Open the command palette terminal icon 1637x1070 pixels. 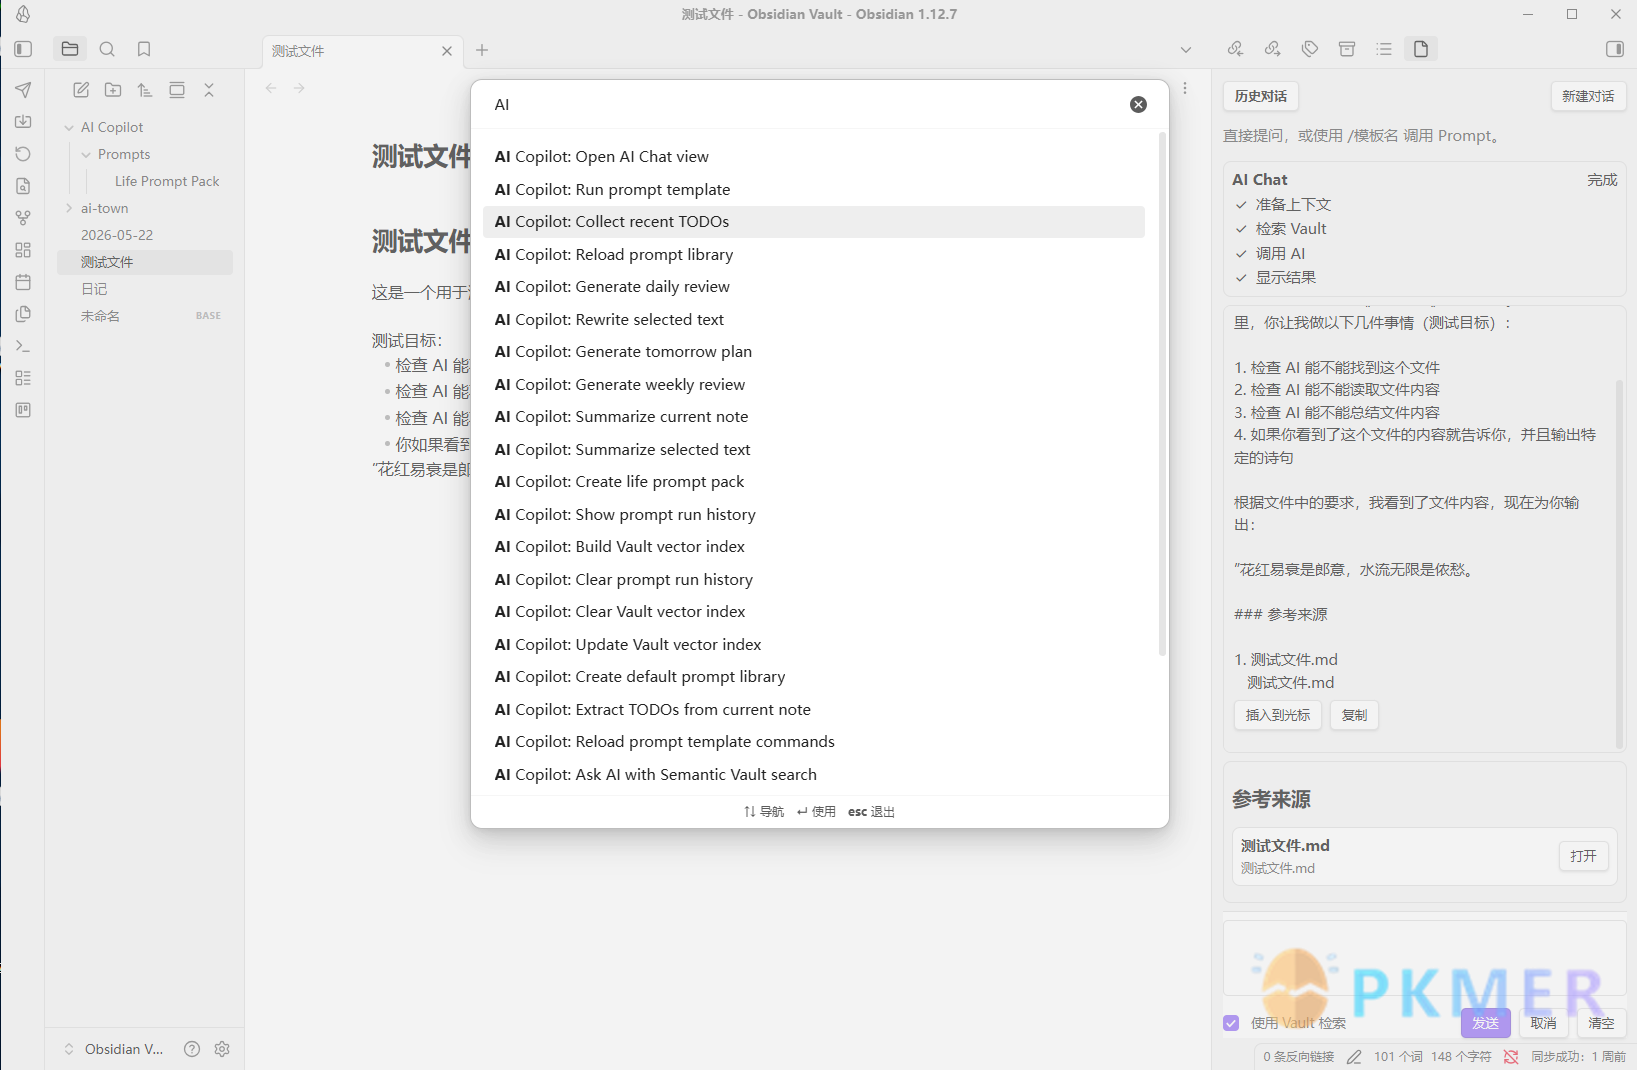(23, 346)
